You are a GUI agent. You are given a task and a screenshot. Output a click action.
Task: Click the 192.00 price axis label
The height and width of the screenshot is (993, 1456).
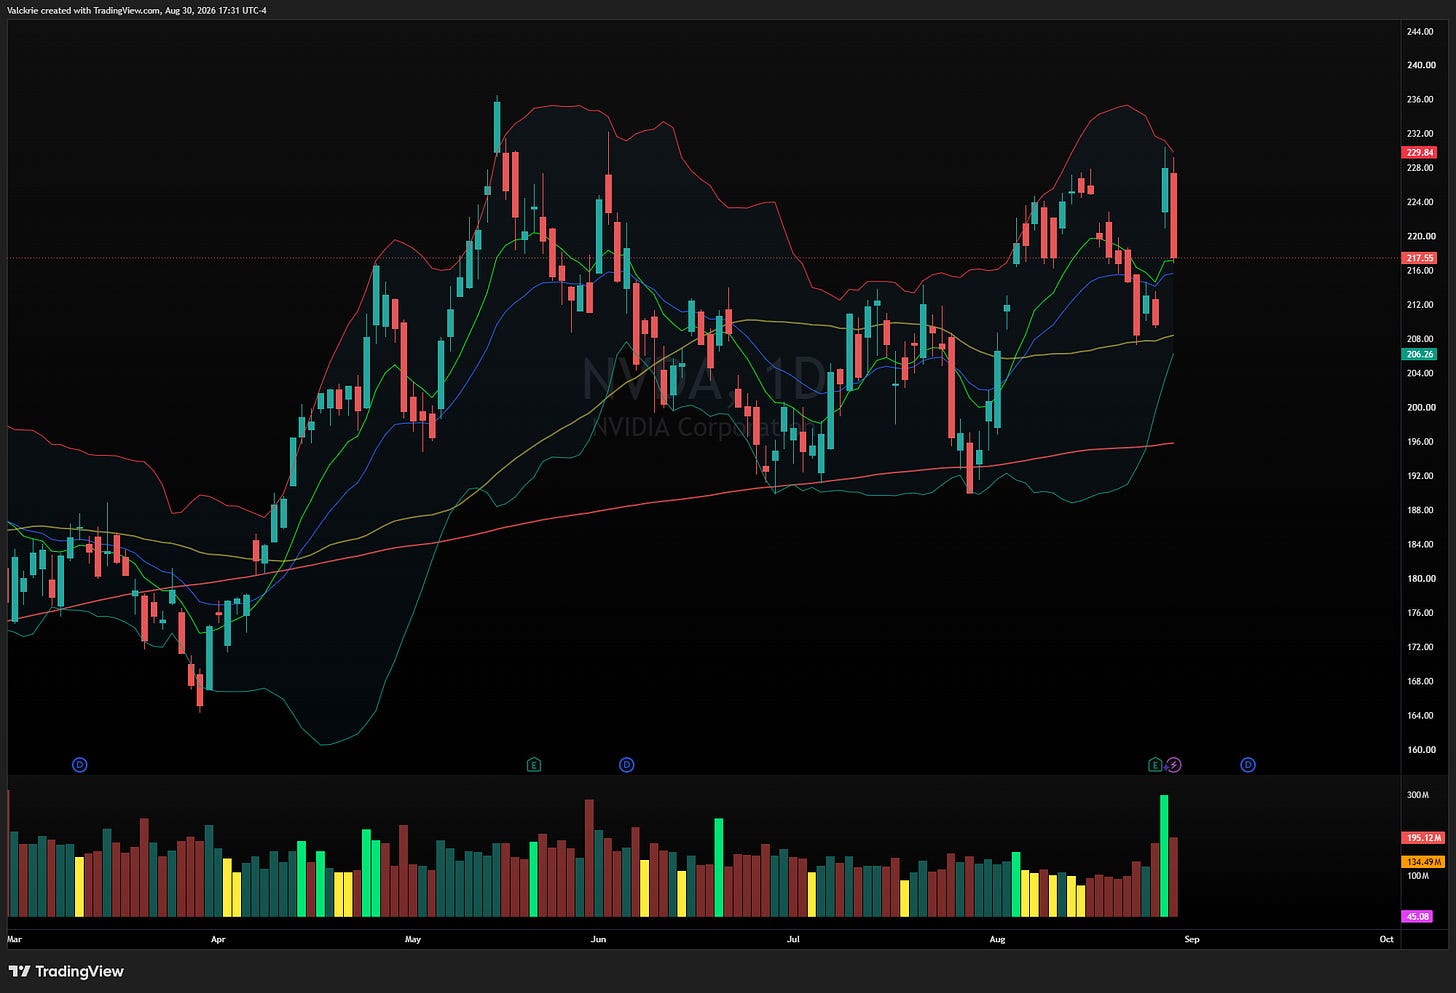[x=1420, y=477]
